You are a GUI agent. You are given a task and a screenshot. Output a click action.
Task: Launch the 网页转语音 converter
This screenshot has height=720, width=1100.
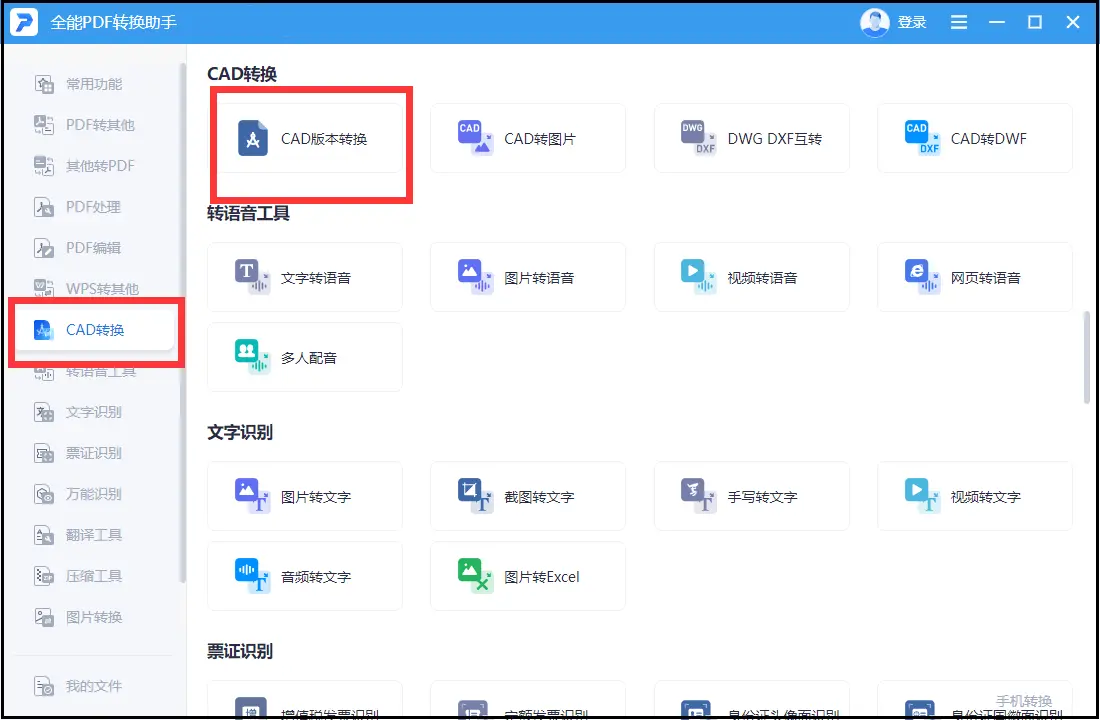975,277
